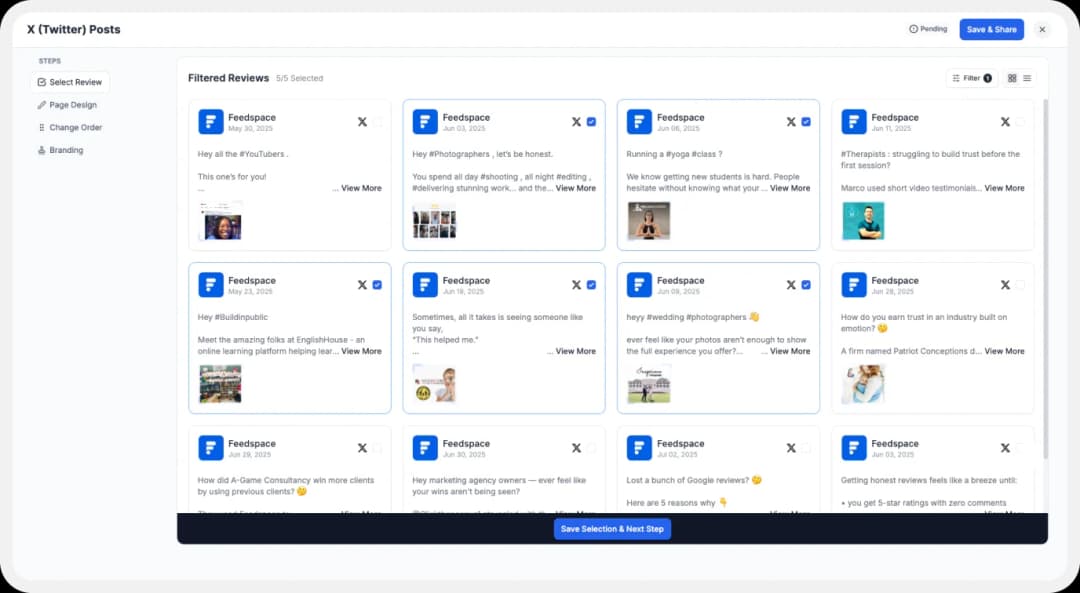Click X logo on Jun 11 Therapists card
Viewport: 1080px width, 593px height.
click(1005, 122)
